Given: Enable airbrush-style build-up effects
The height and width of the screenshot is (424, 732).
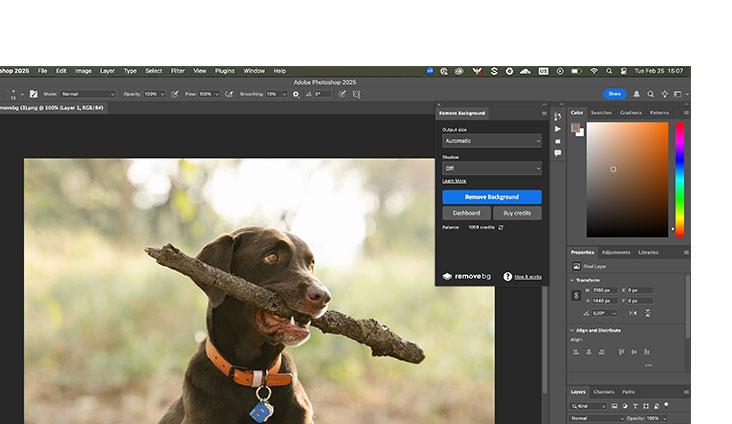Looking at the screenshot, I should point(229,94).
